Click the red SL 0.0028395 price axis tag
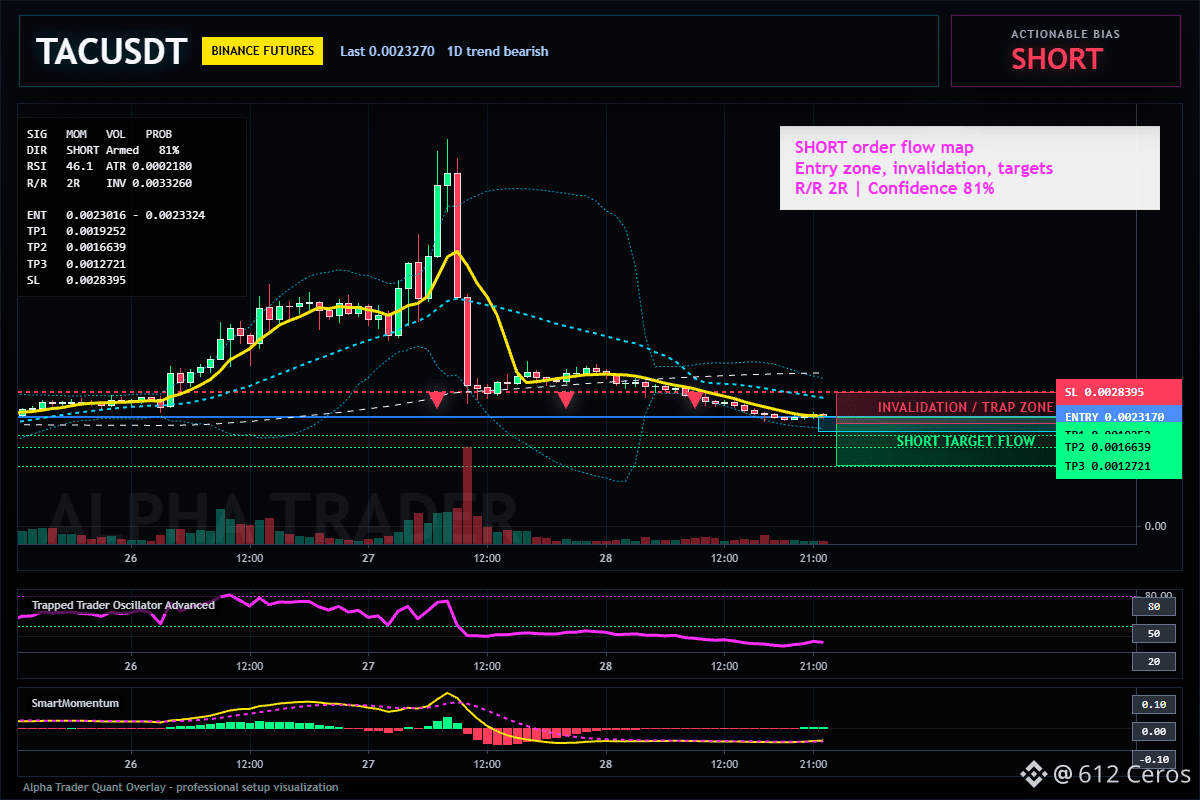Screen dimensions: 1200x800 (1119, 392)
